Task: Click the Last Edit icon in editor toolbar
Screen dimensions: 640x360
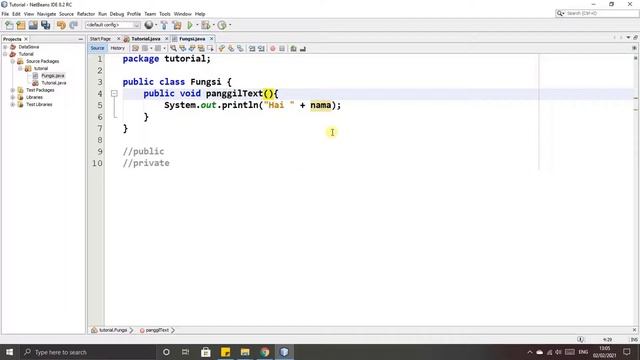Action: coord(135,49)
